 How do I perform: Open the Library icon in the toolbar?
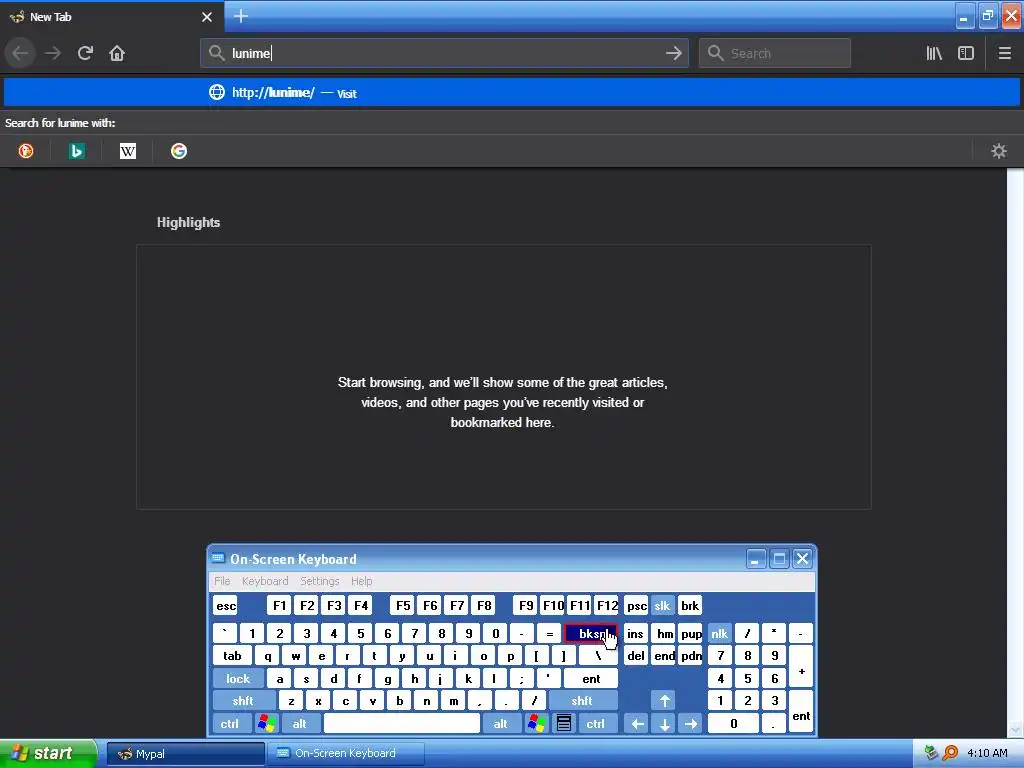click(934, 53)
